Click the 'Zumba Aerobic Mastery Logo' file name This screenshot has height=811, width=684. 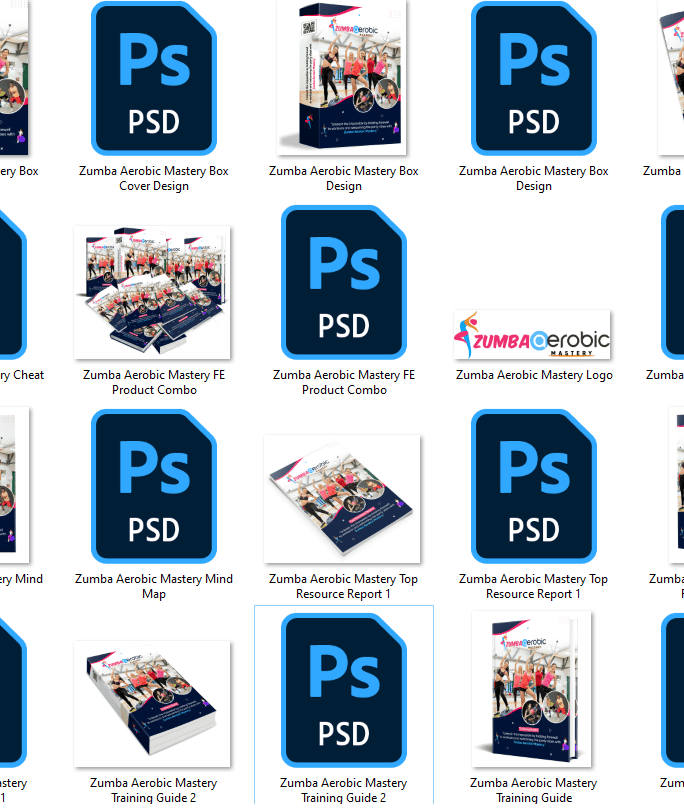(534, 375)
